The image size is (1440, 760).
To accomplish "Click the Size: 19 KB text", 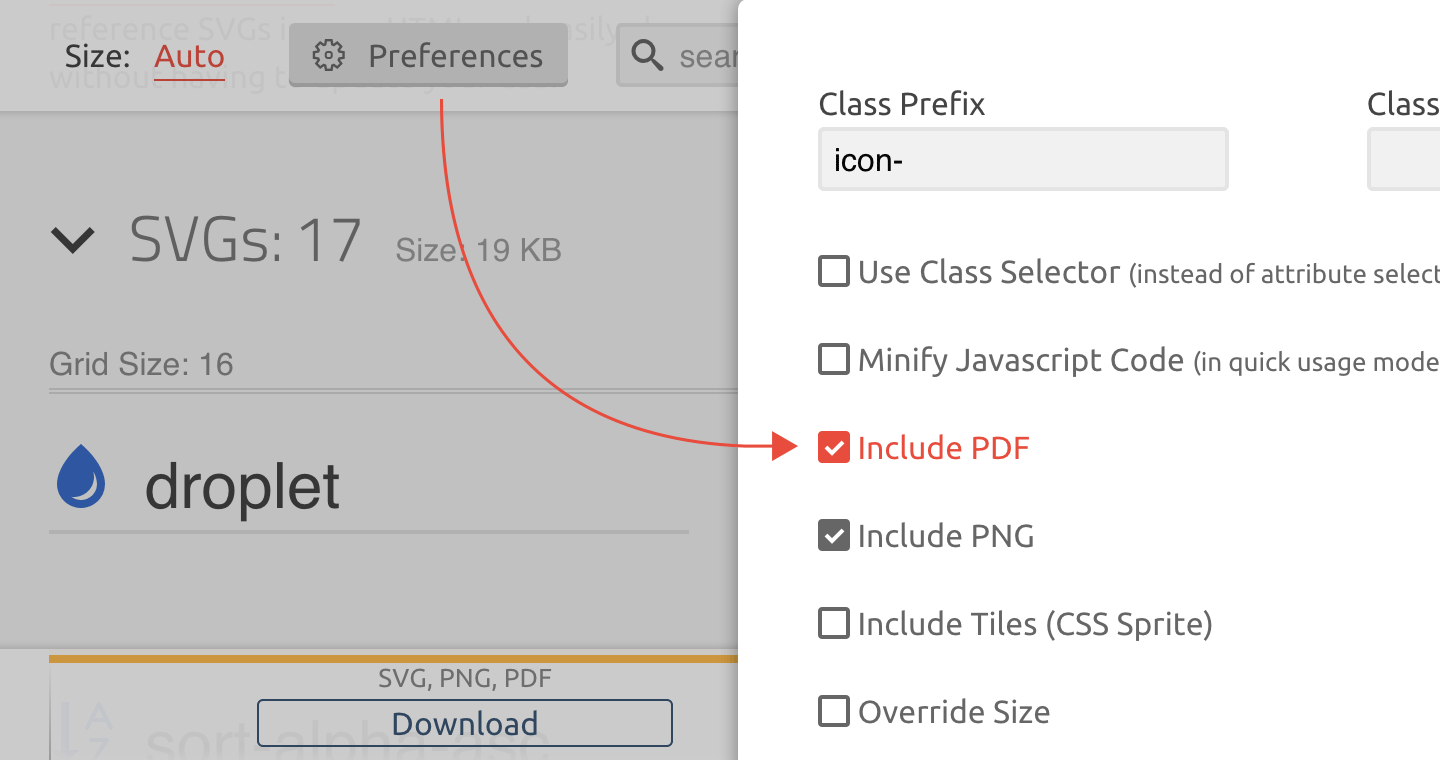I will pos(478,250).
